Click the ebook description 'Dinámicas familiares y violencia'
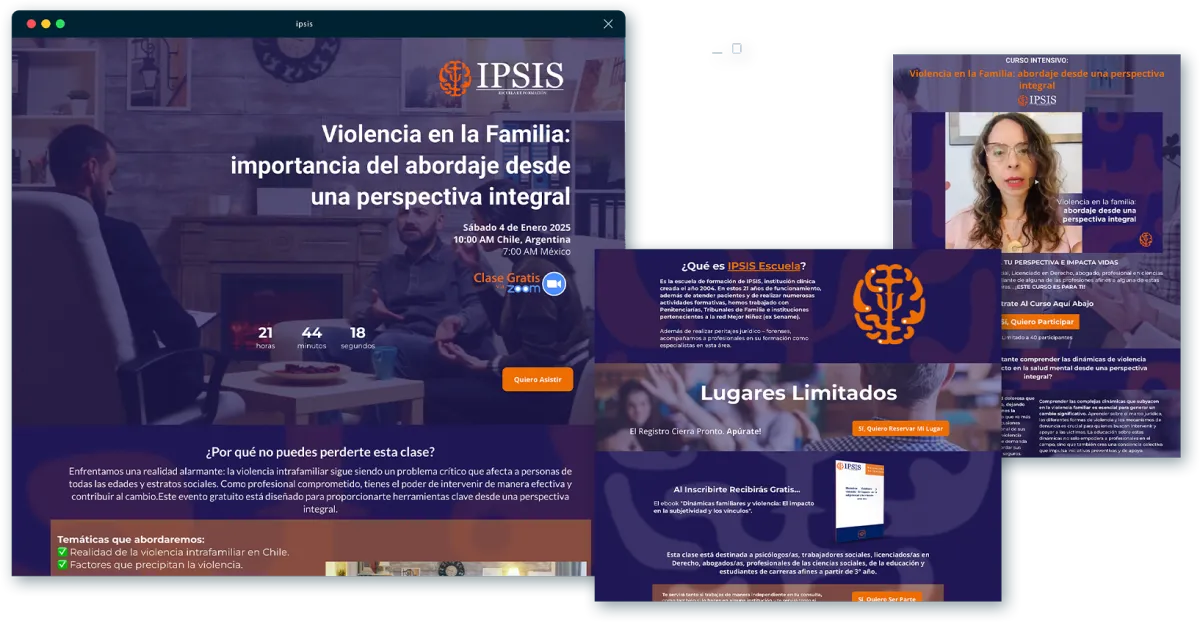Viewport: 1200px width, 622px height. 732,506
